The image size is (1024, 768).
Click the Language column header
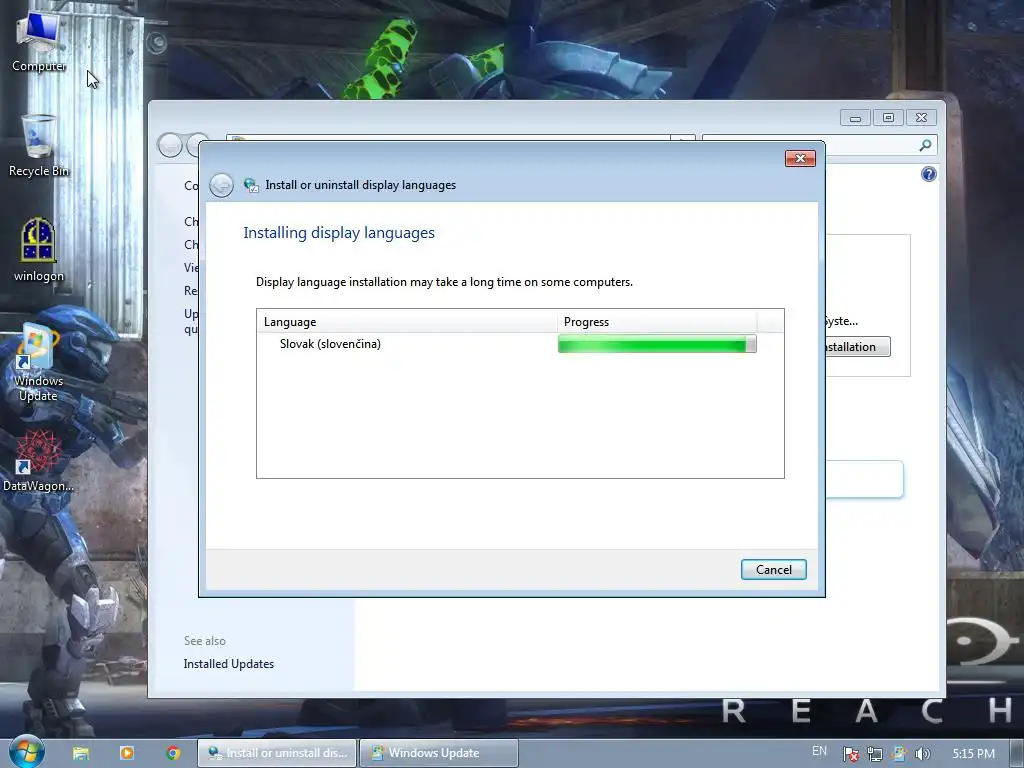click(406, 322)
